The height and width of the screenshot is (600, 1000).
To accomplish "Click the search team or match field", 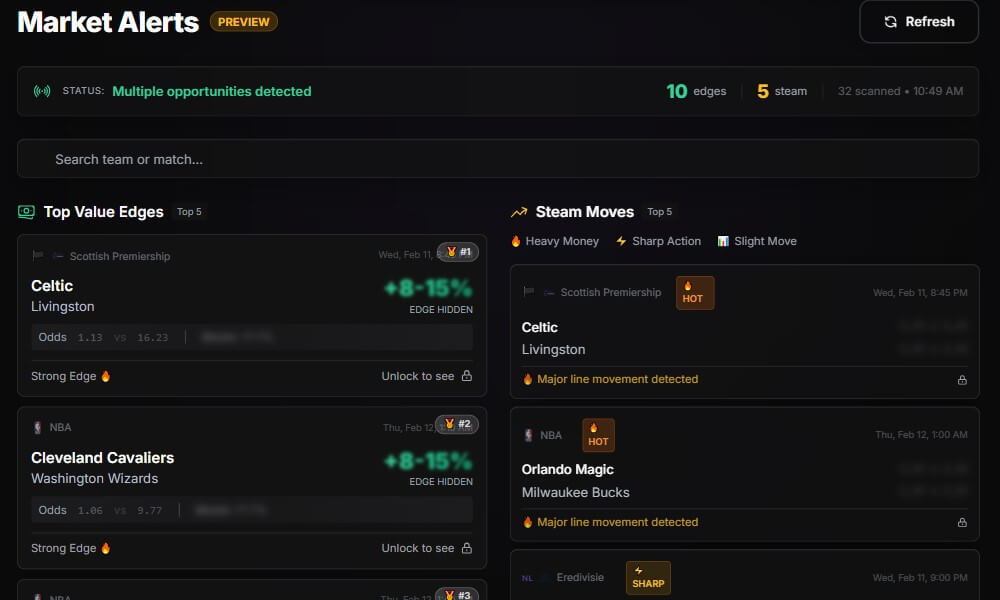I will [498, 157].
